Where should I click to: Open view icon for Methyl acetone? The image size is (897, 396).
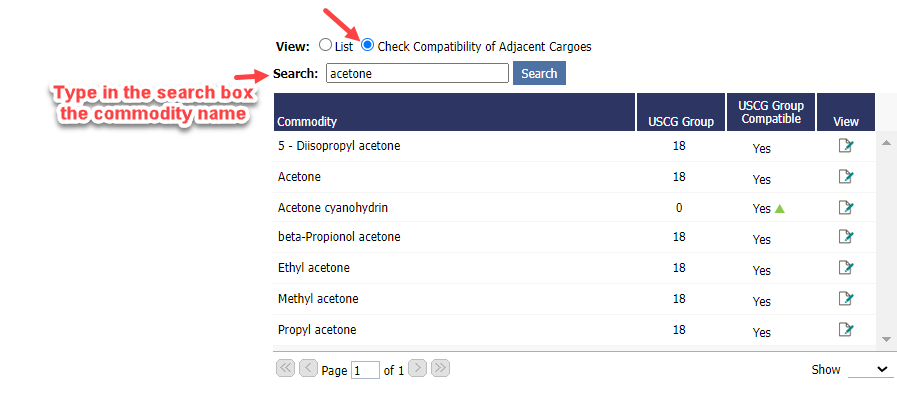[x=846, y=298]
